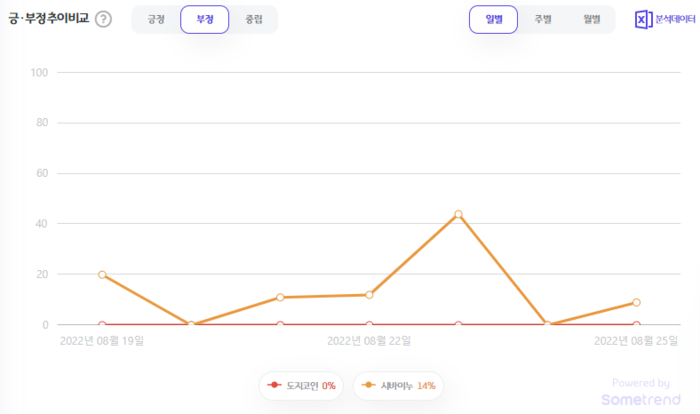Select the 부정 sentiment tab
This screenshot has height=414, width=700.
[x=205, y=20]
